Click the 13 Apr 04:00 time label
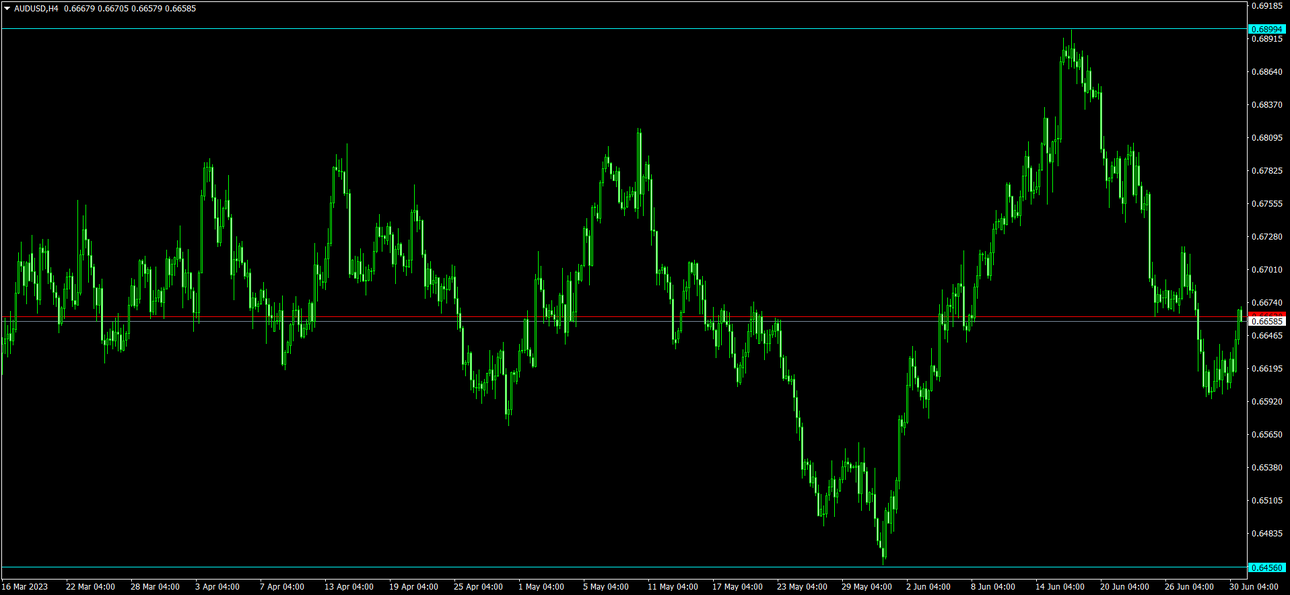Image resolution: width=1290 pixels, height=595 pixels. pyautogui.click(x=349, y=587)
